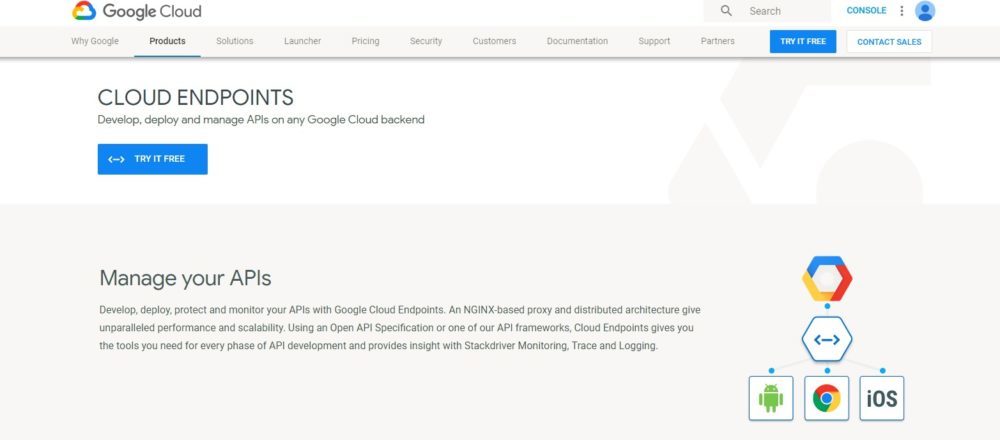
Task: Click Try It Free in the navigation bar
Action: coord(803,41)
